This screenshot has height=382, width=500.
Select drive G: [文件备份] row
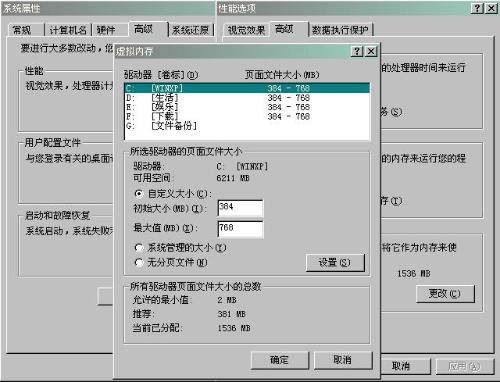247,126
